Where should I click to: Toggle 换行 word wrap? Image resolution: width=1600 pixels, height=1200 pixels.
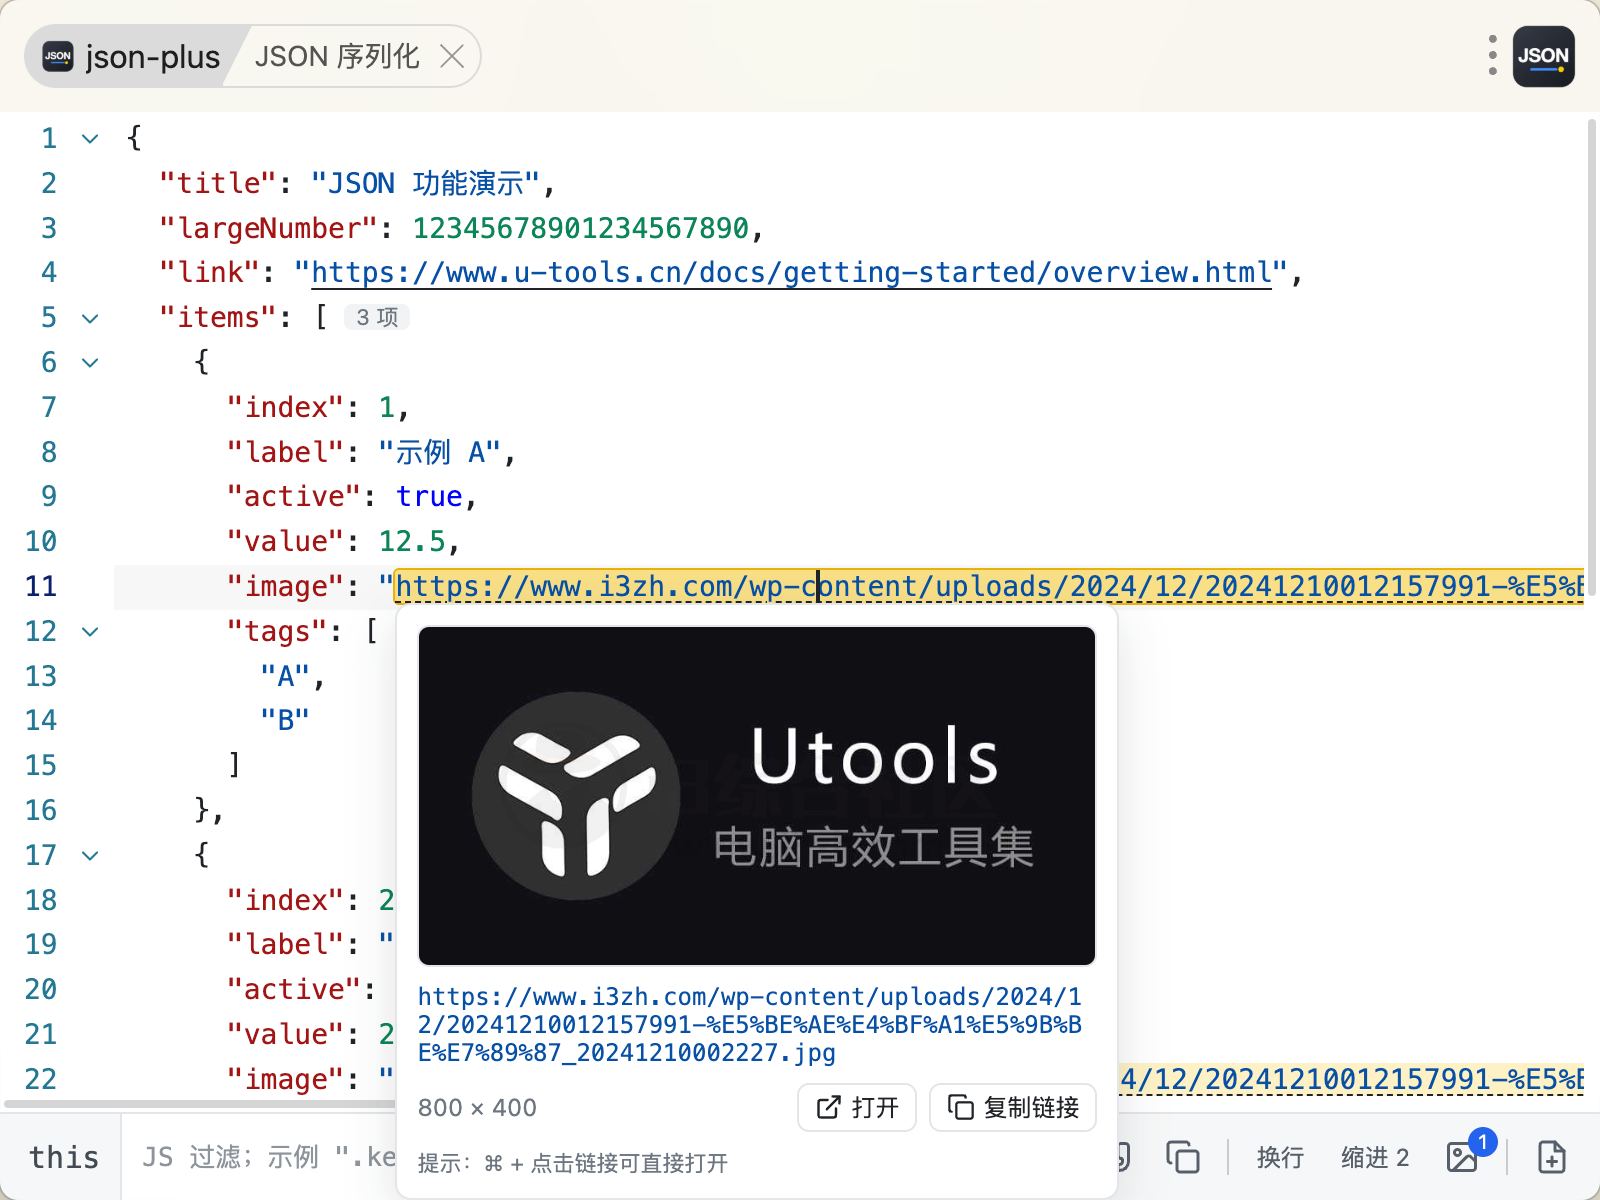[1280, 1157]
